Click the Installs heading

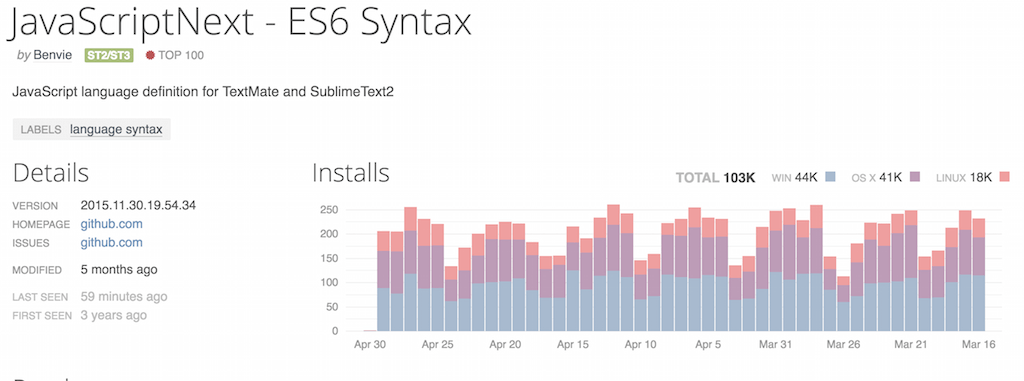coord(351,173)
